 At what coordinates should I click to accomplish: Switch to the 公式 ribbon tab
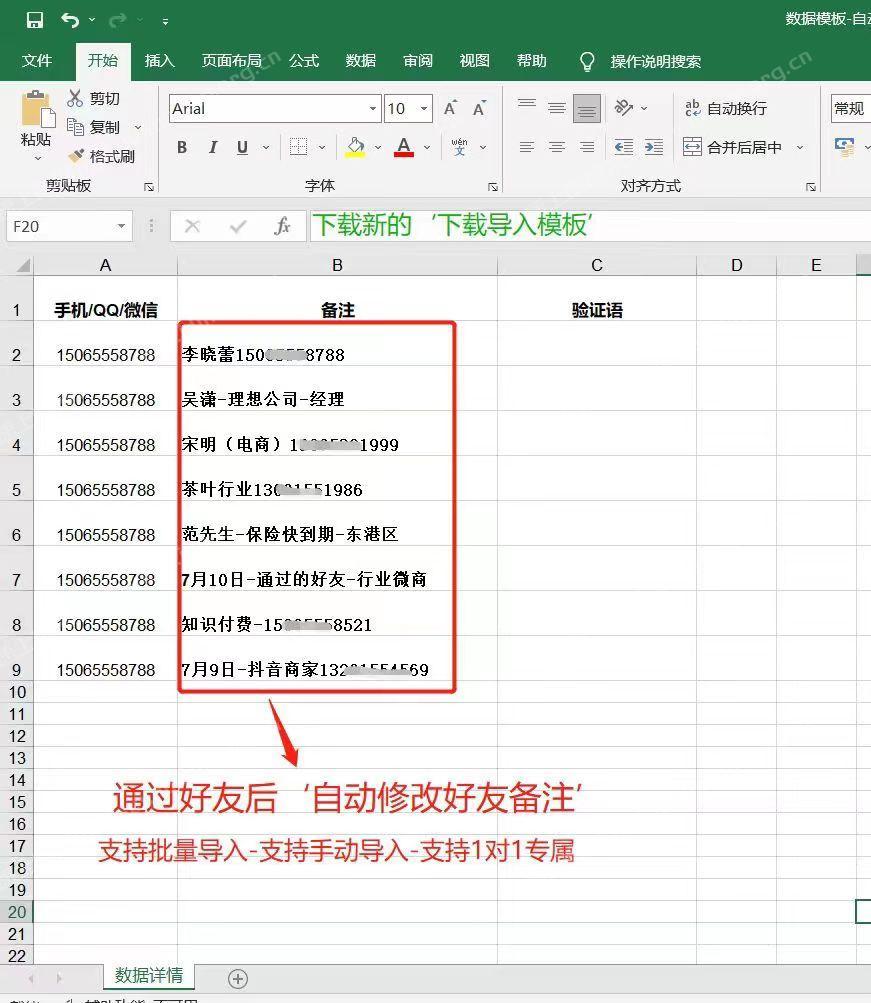(304, 61)
